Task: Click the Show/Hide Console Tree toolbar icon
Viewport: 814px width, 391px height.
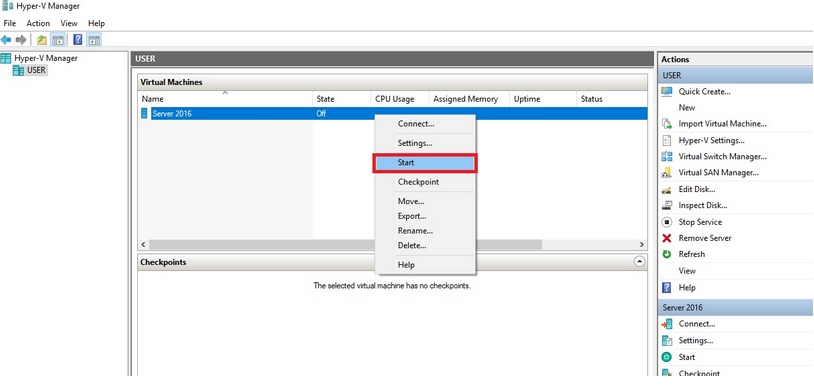Action: [58, 39]
